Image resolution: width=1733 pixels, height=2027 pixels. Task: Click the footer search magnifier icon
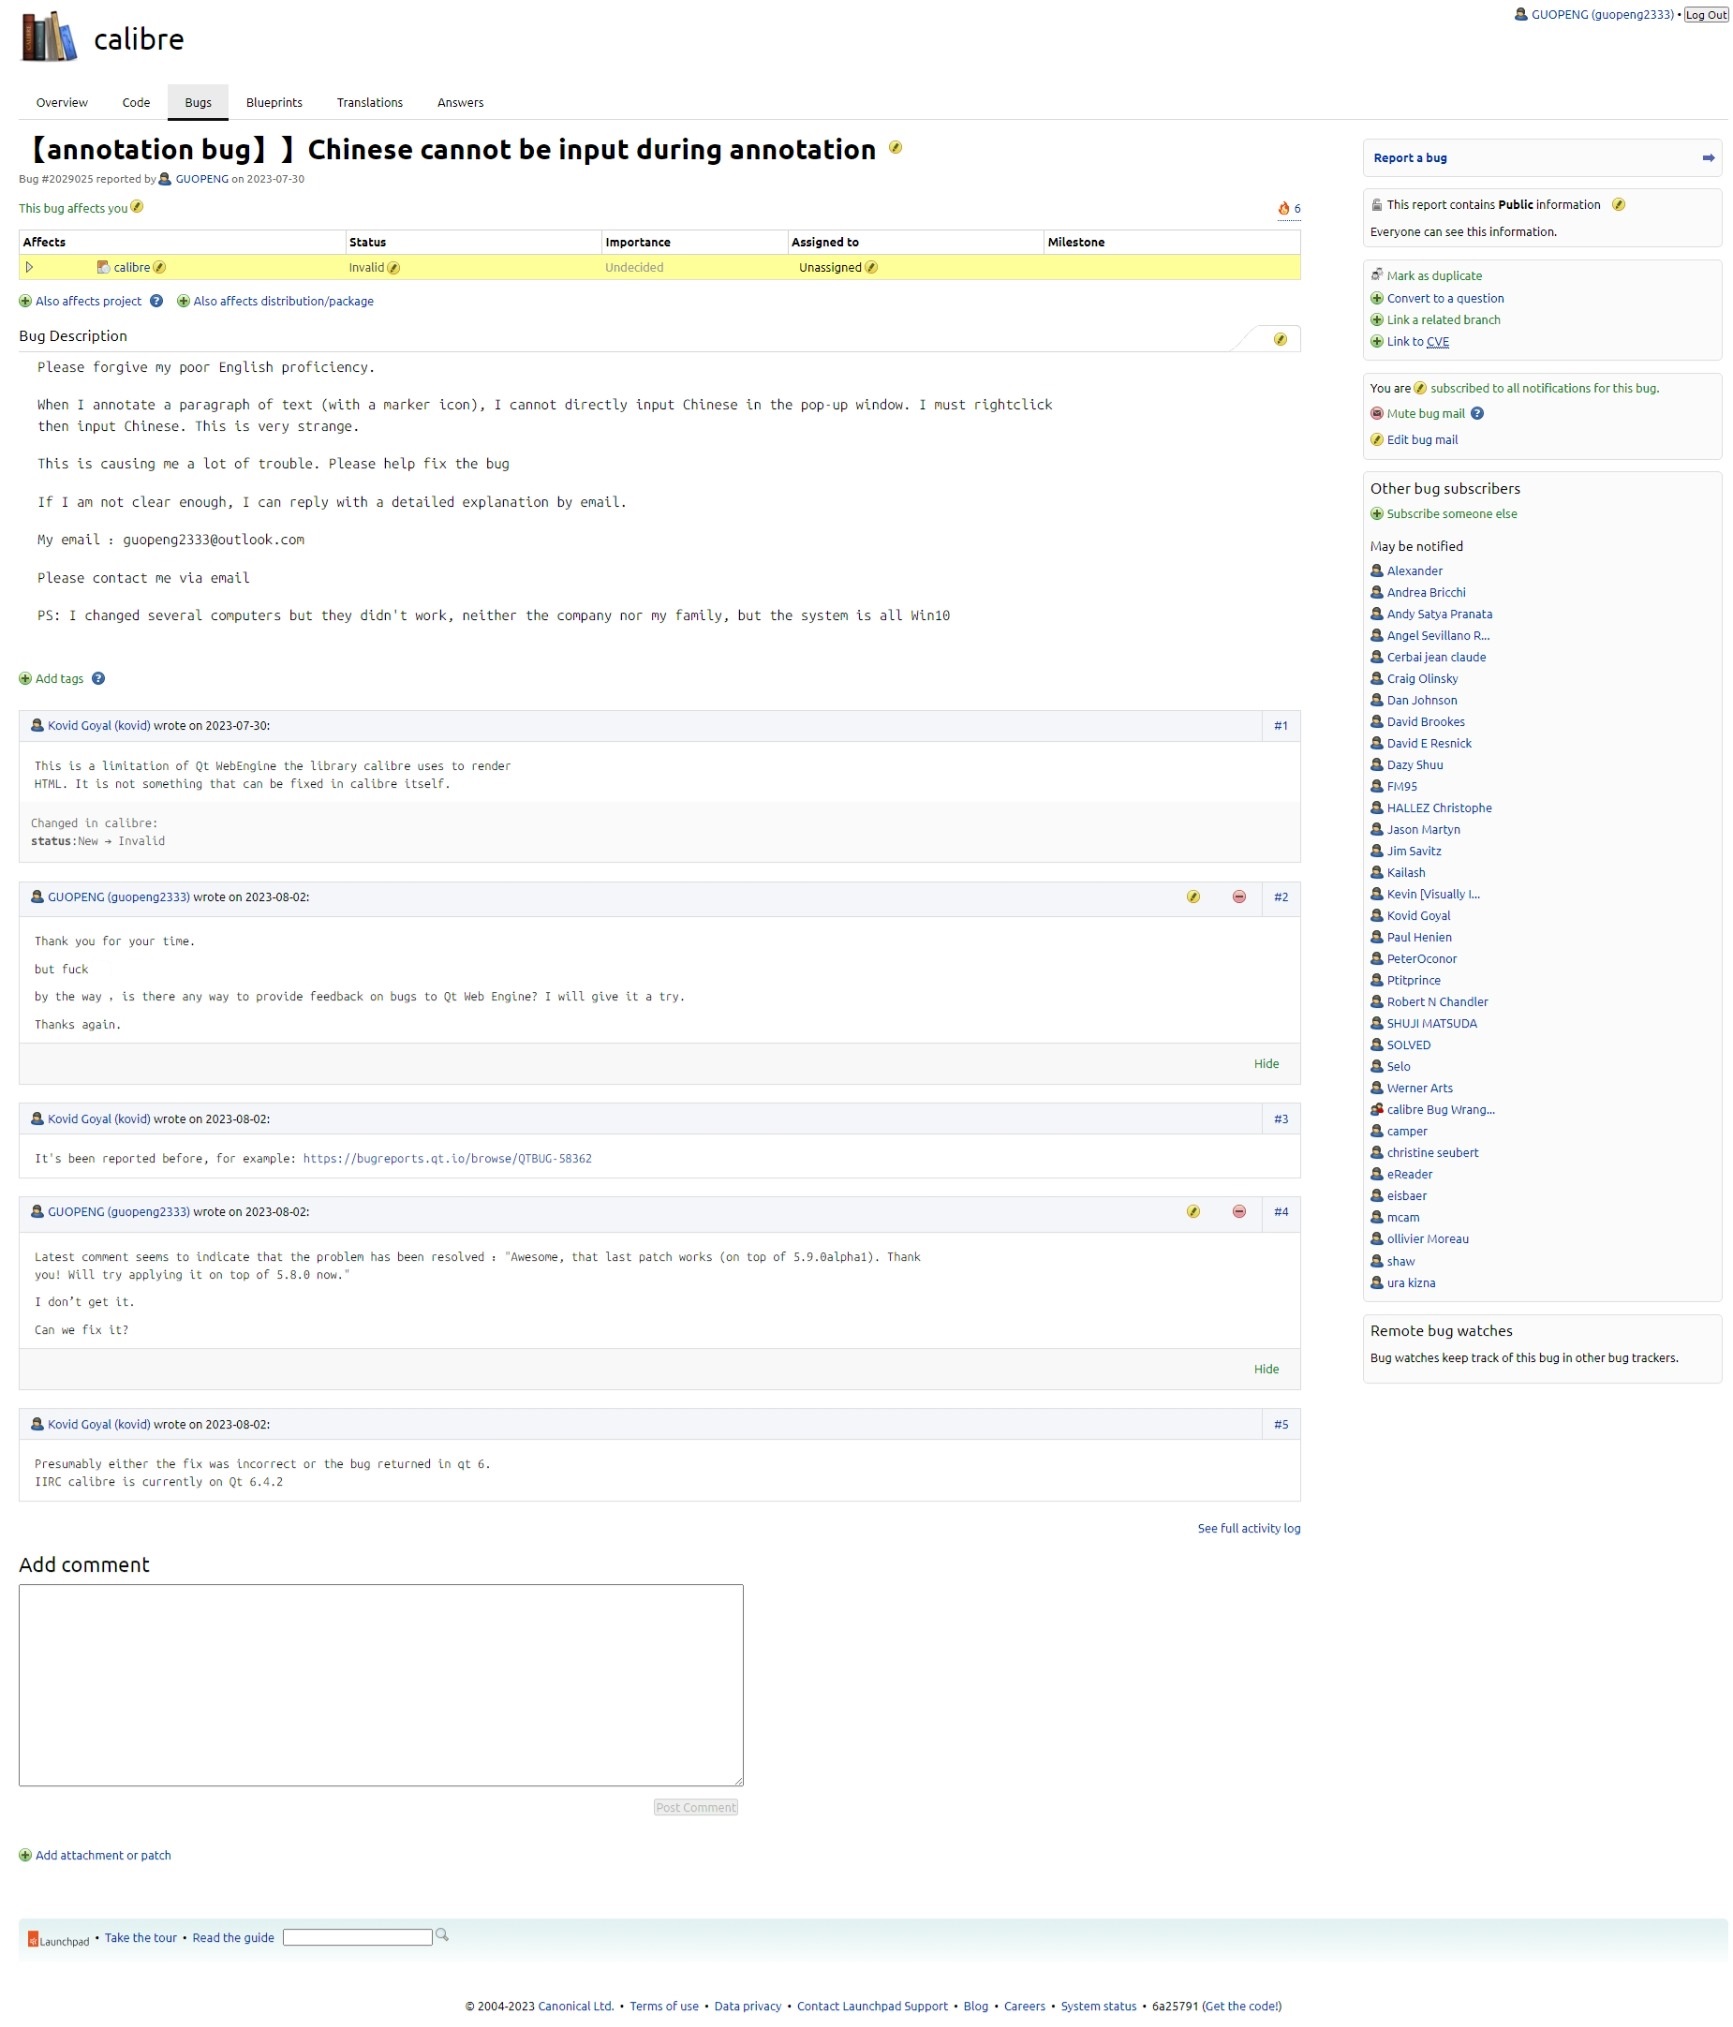(x=442, y=1935)
